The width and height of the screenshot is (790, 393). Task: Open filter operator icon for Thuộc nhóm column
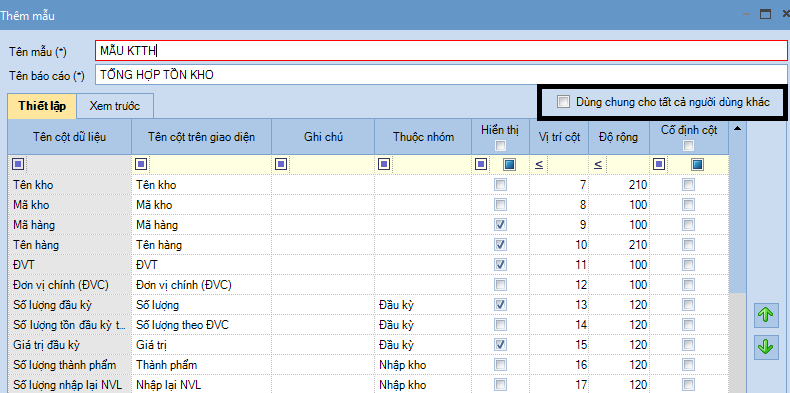click(x=384, y=164)
